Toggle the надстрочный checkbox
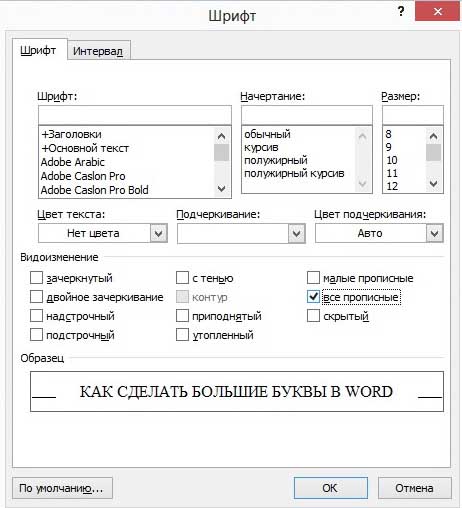This screenshot has height=508, width=462. (36, 315)
